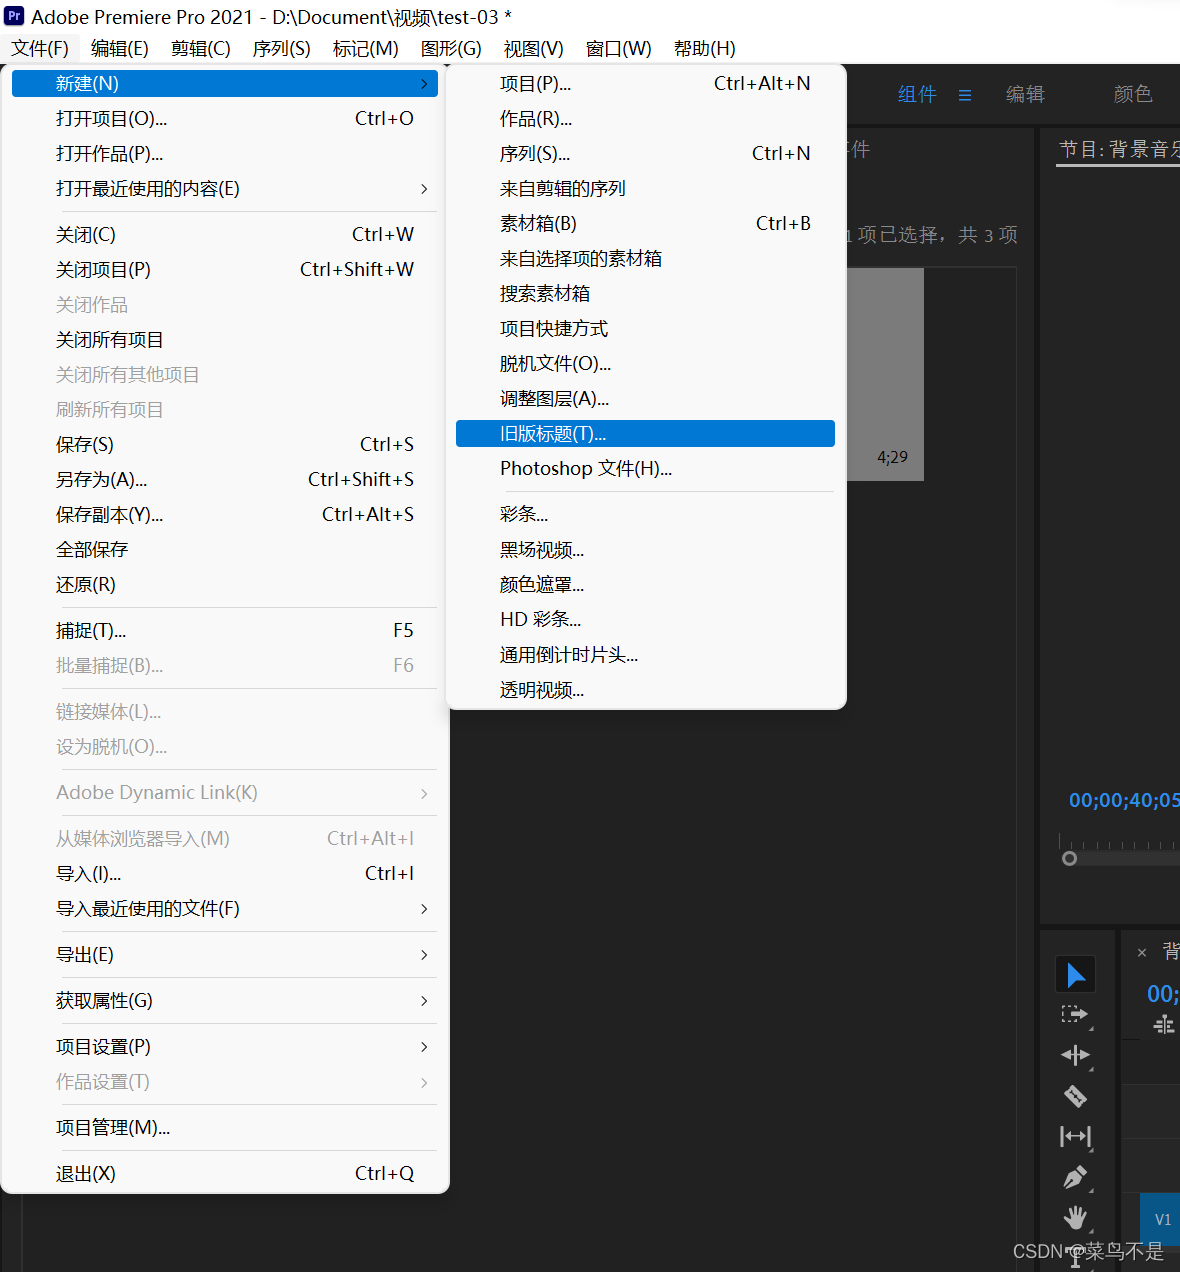Viewport: 1180px width, 1272px height.
Task: Click 打开项目(O)... in File menu
Action: pos(225,119)
